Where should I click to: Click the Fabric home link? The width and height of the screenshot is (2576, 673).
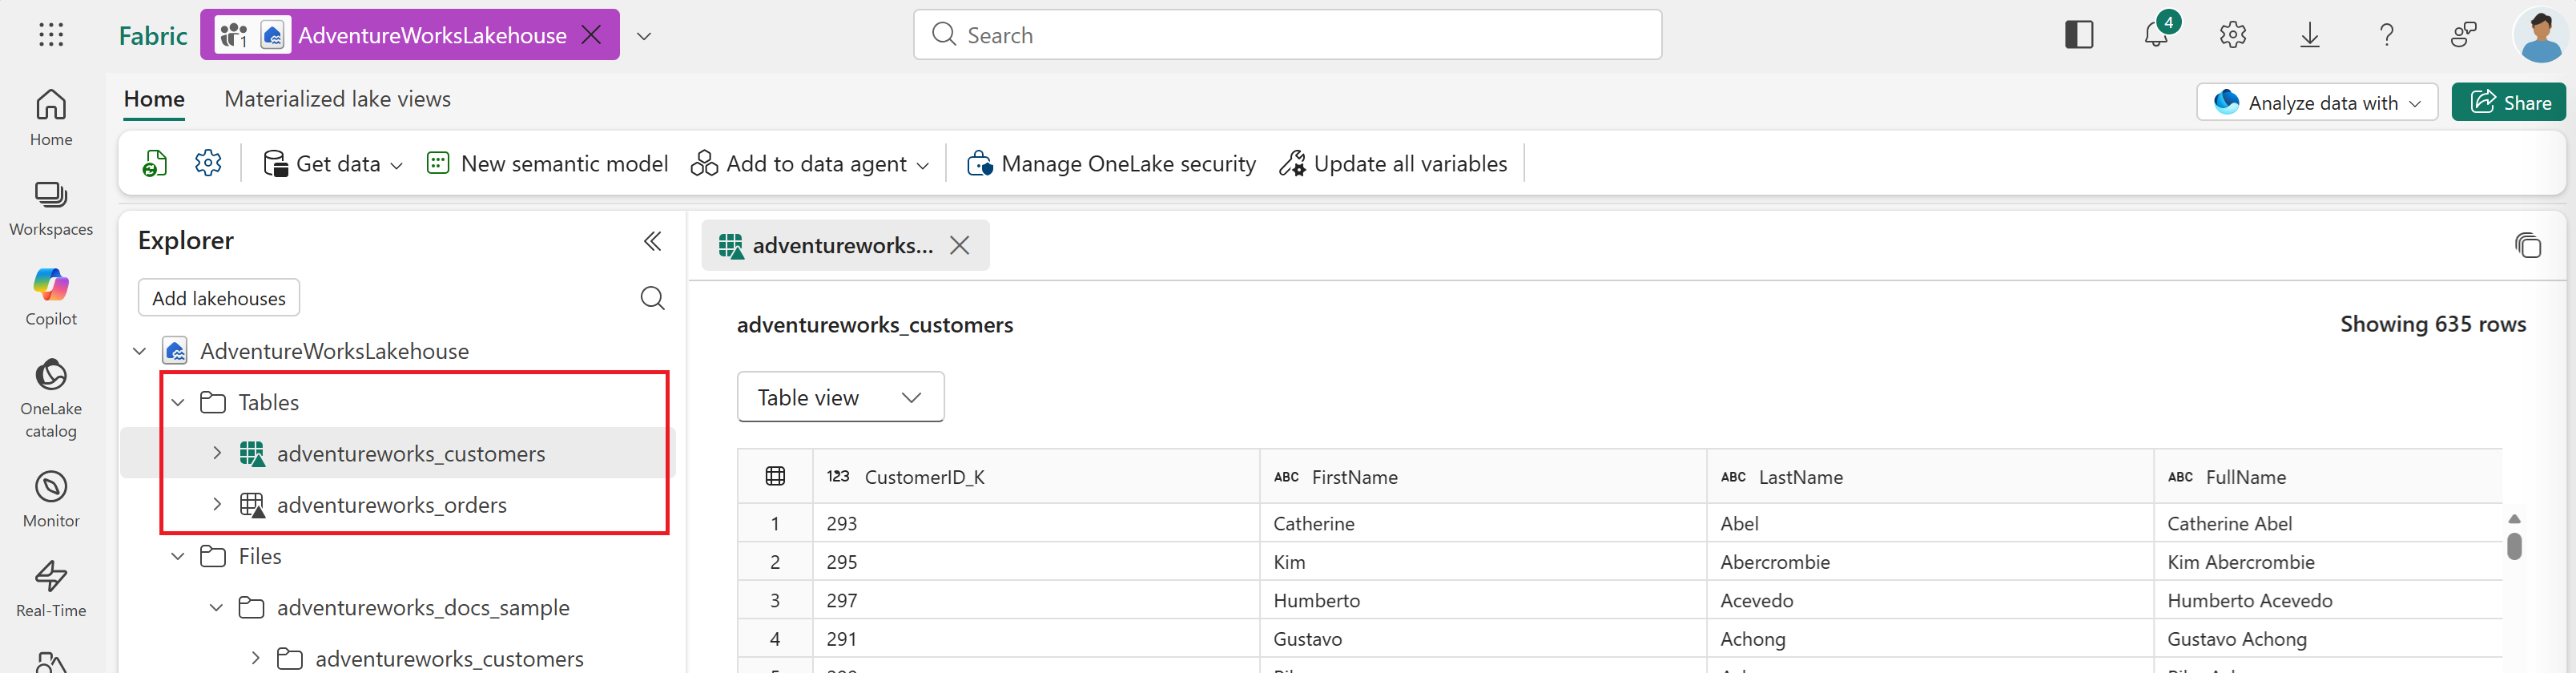click(153, 36)
